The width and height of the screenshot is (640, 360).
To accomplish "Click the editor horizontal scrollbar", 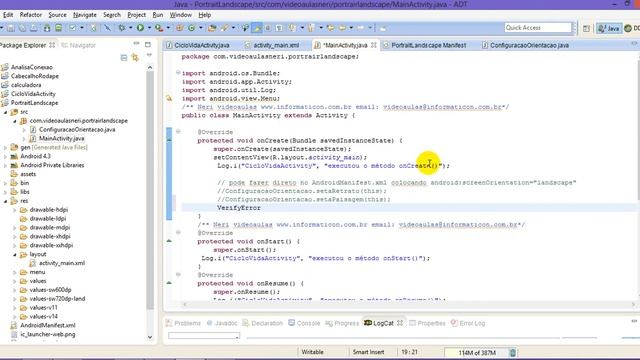I will coord(409,304).
